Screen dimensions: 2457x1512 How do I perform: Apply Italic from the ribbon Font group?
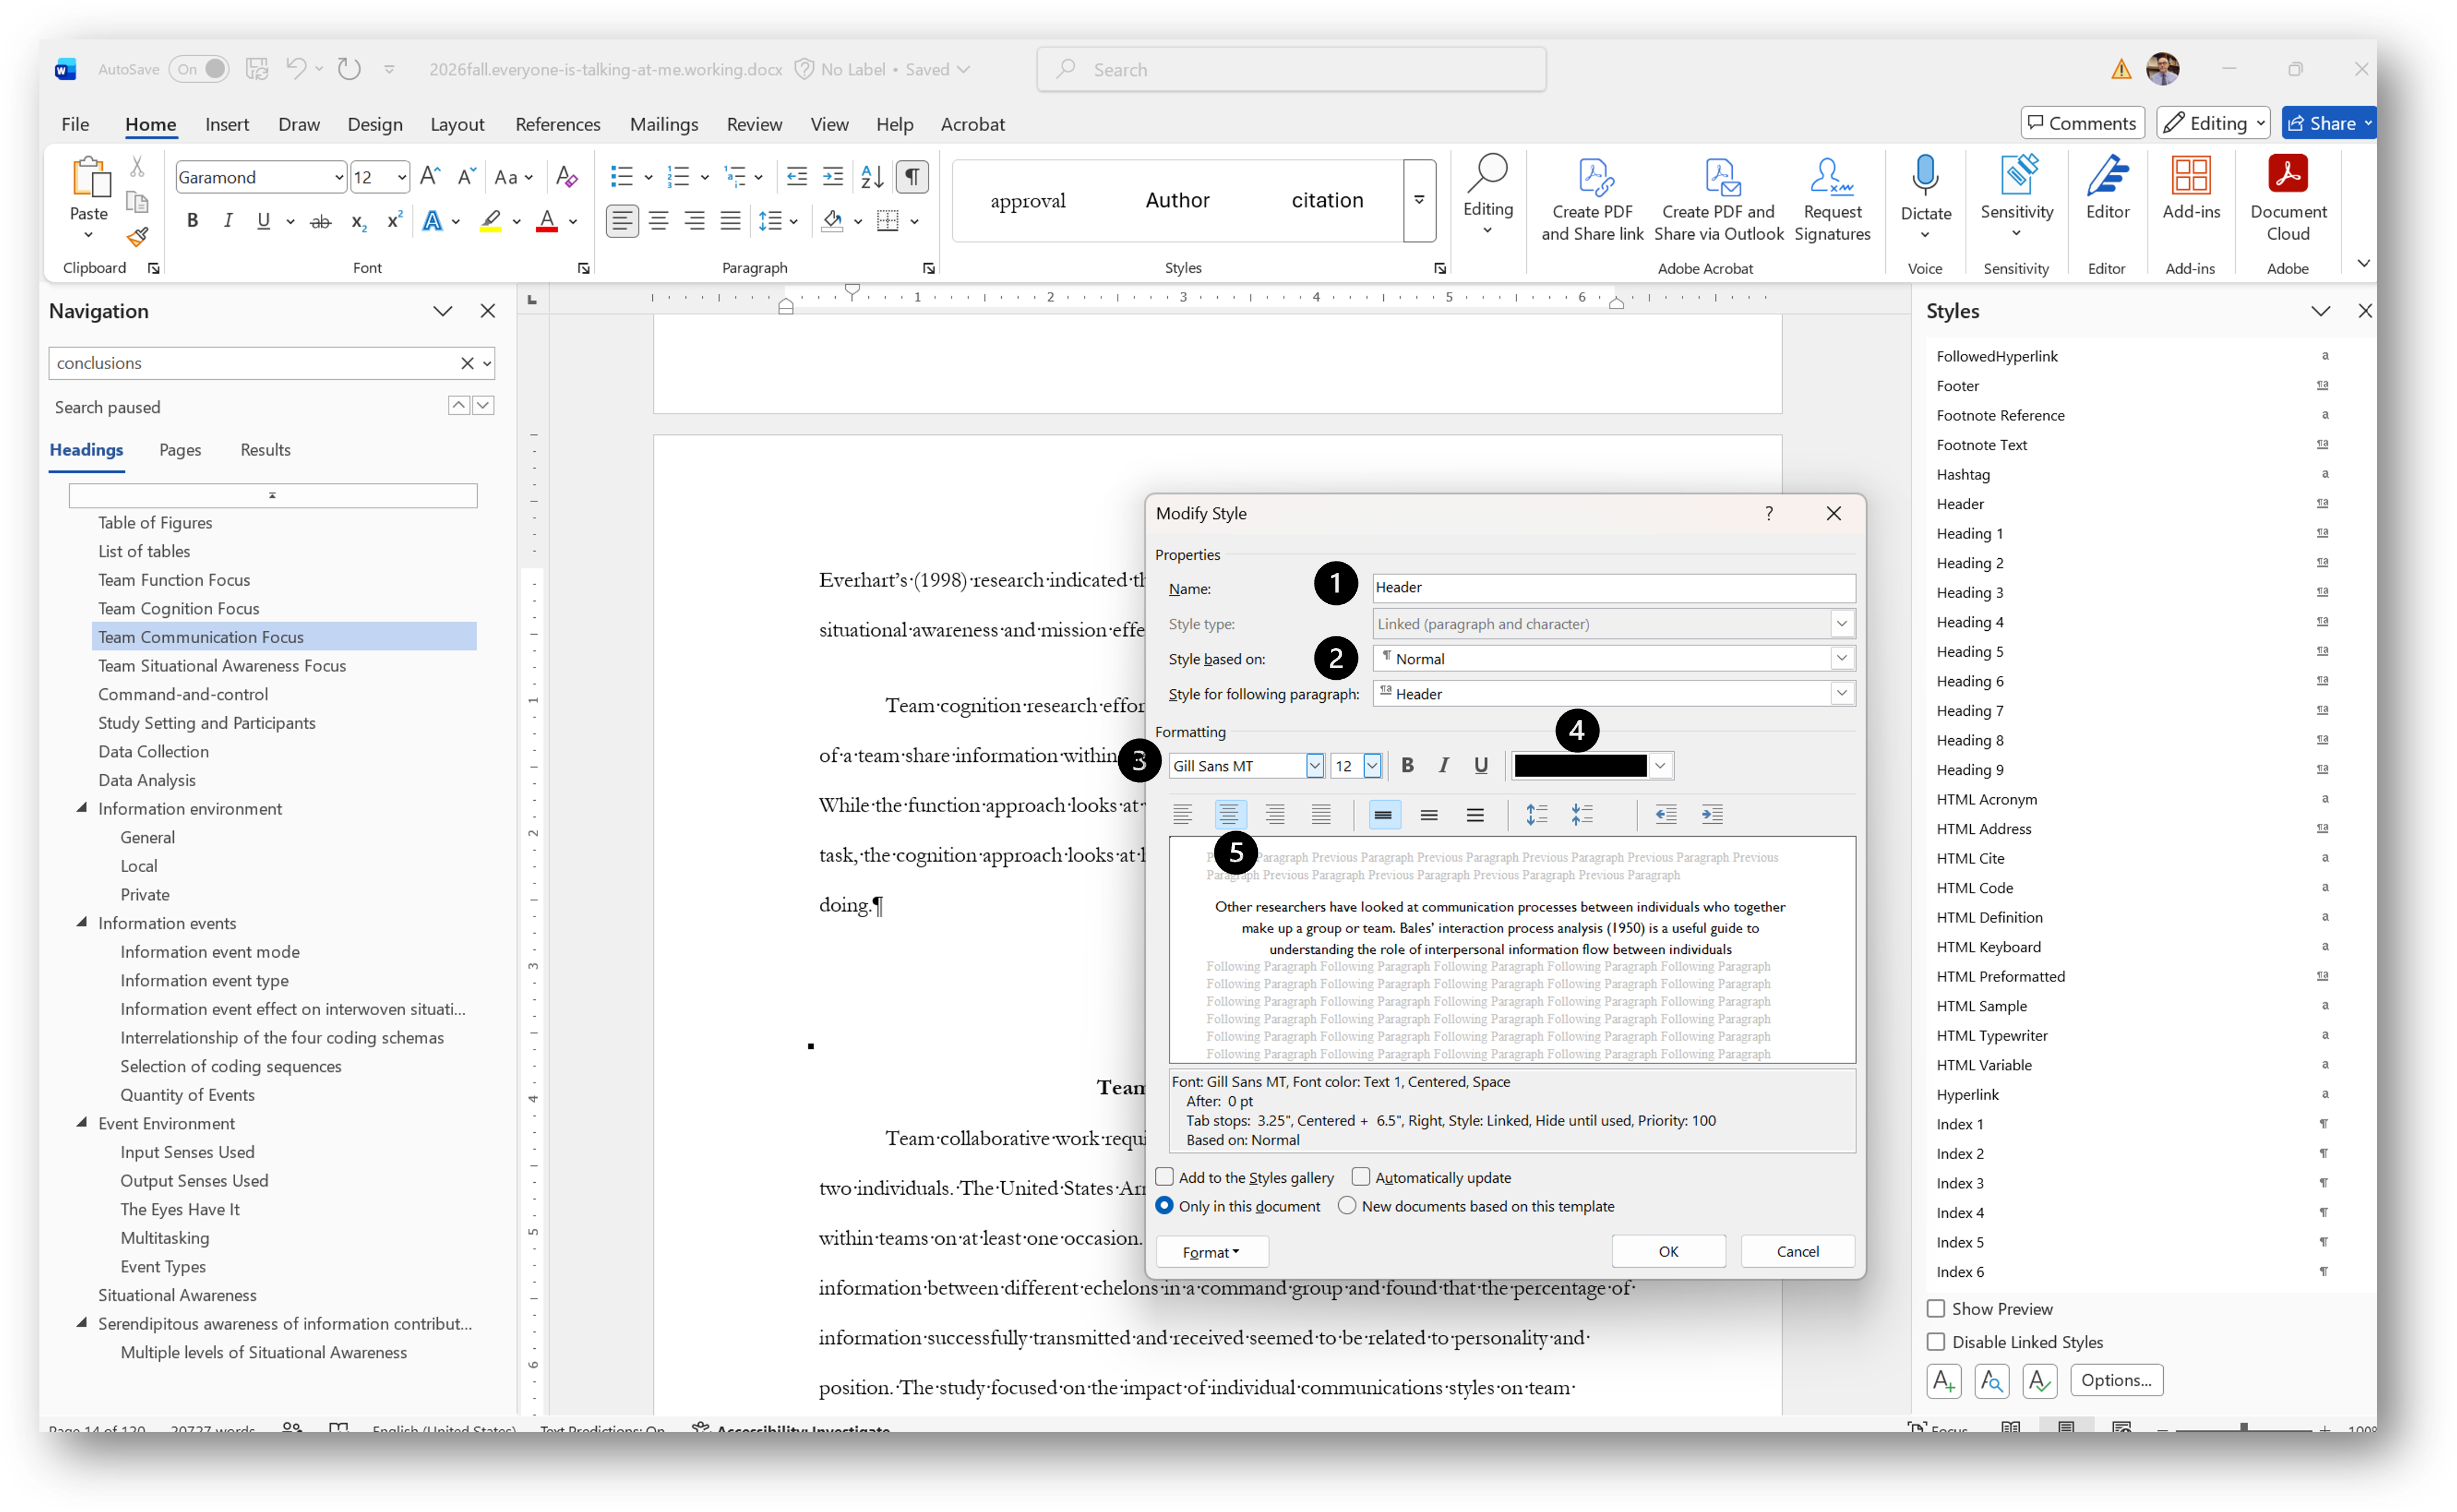point(228,221)
